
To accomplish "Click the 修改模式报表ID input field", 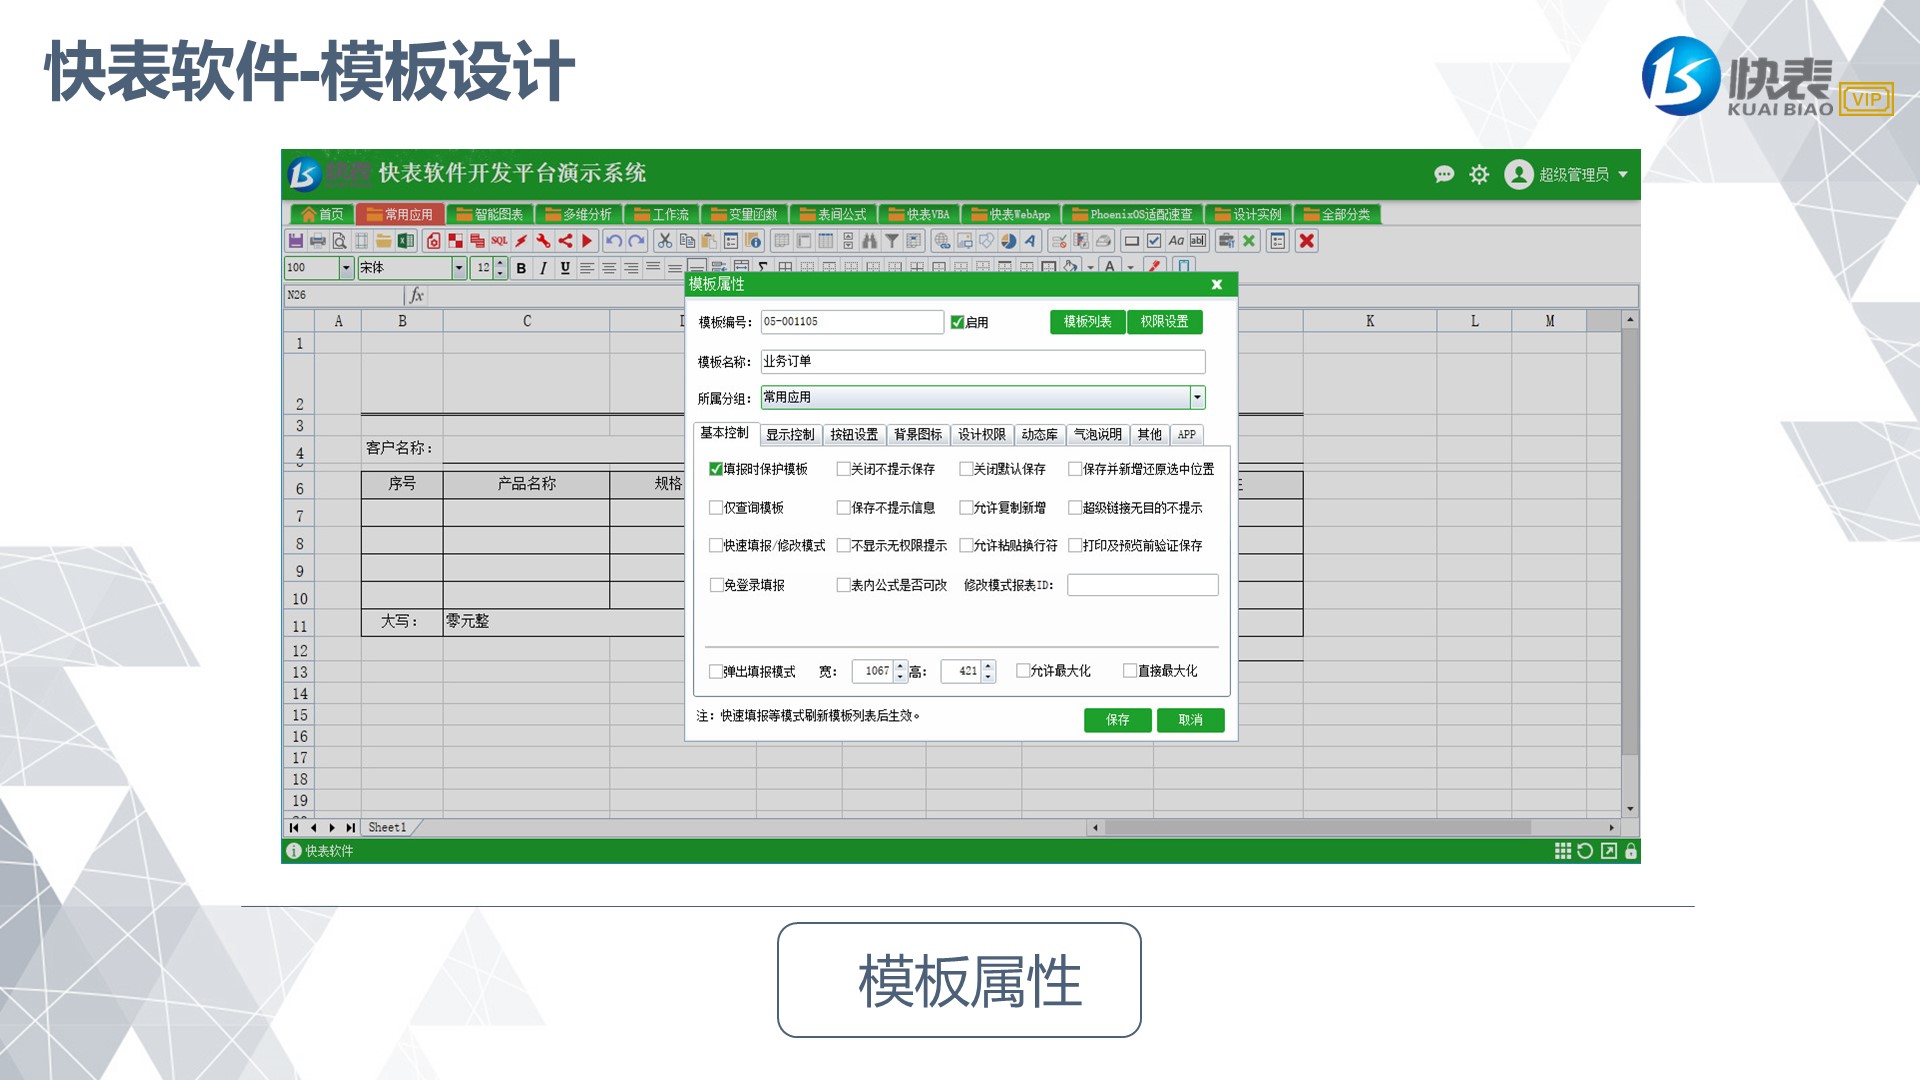I will [x=1143, y=585].
